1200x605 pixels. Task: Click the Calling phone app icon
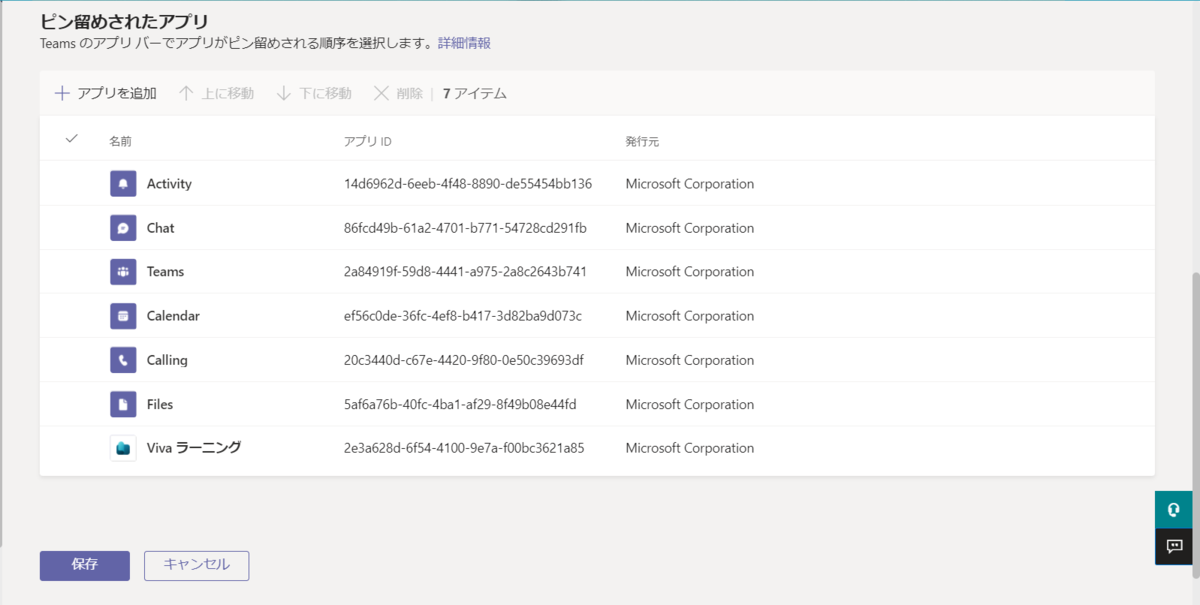[x=123, y=360]
